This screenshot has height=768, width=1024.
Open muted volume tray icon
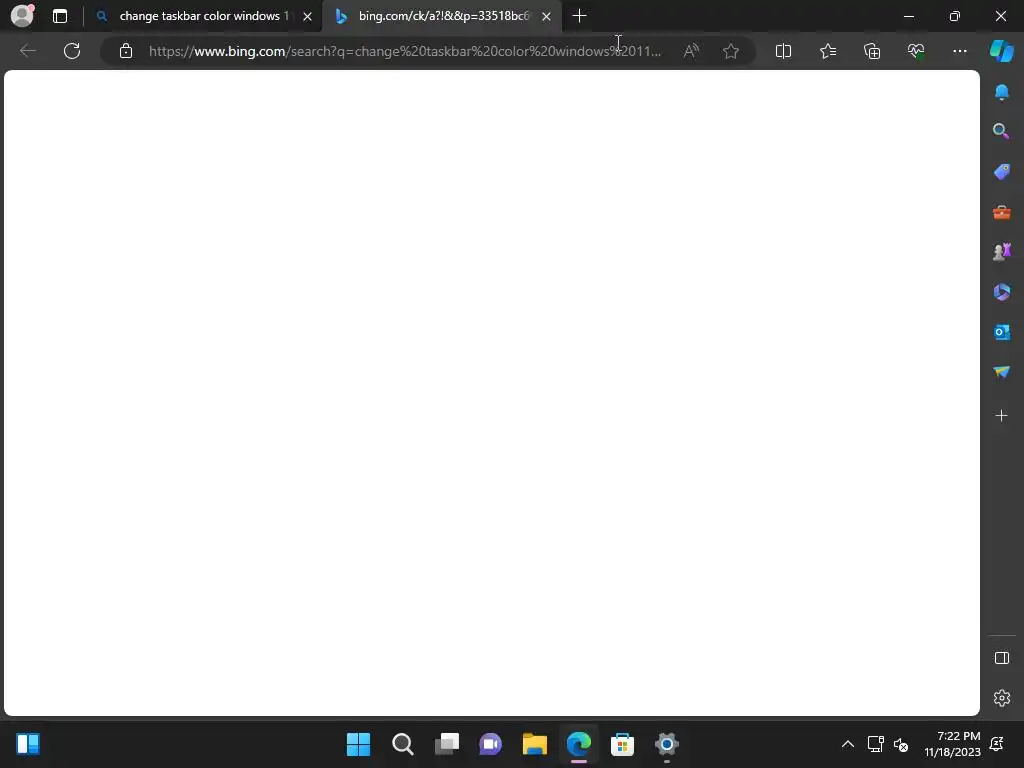click(x=901, y=744)
